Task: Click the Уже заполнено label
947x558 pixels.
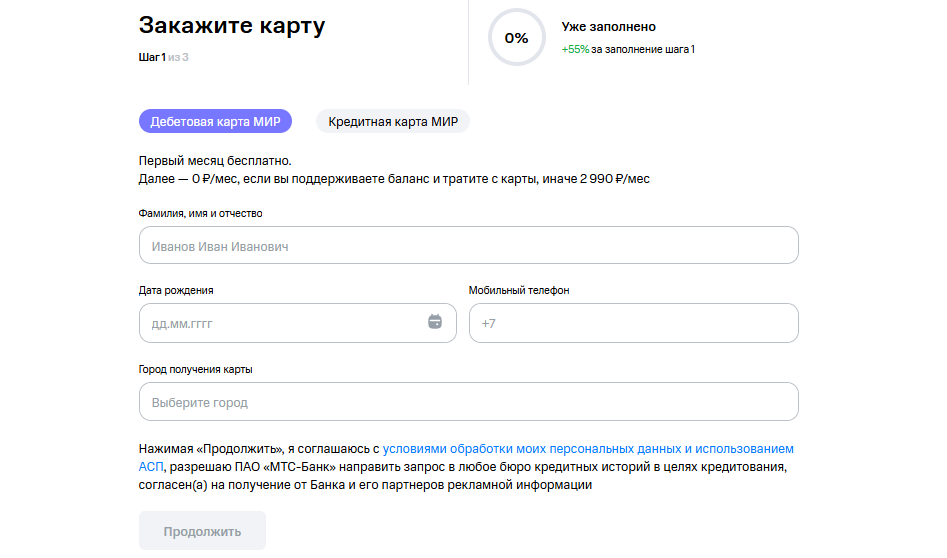Action: pos(608,27)
